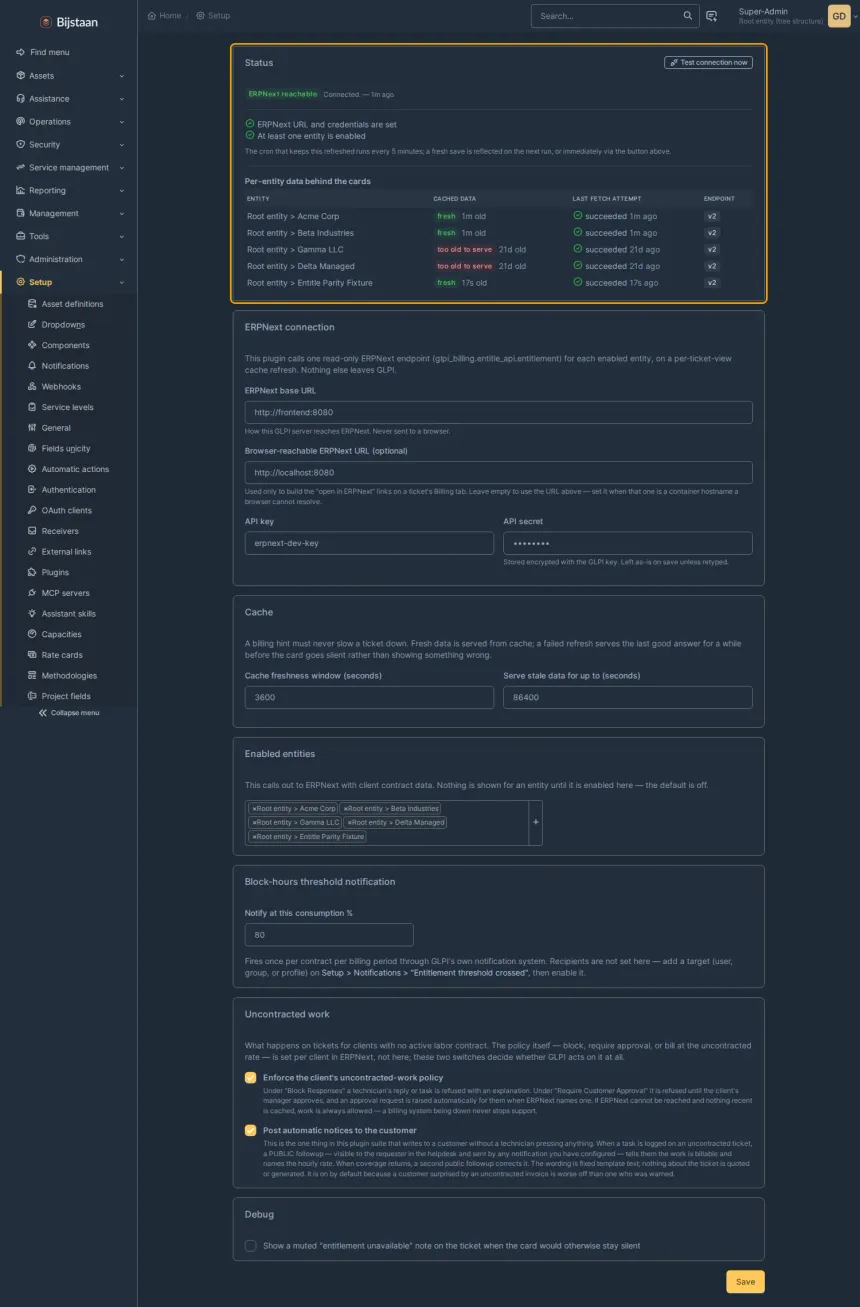The height and width of the screenshot is (1307, 860).
Task: Expand the Service management menu
Action: (68, 168)
